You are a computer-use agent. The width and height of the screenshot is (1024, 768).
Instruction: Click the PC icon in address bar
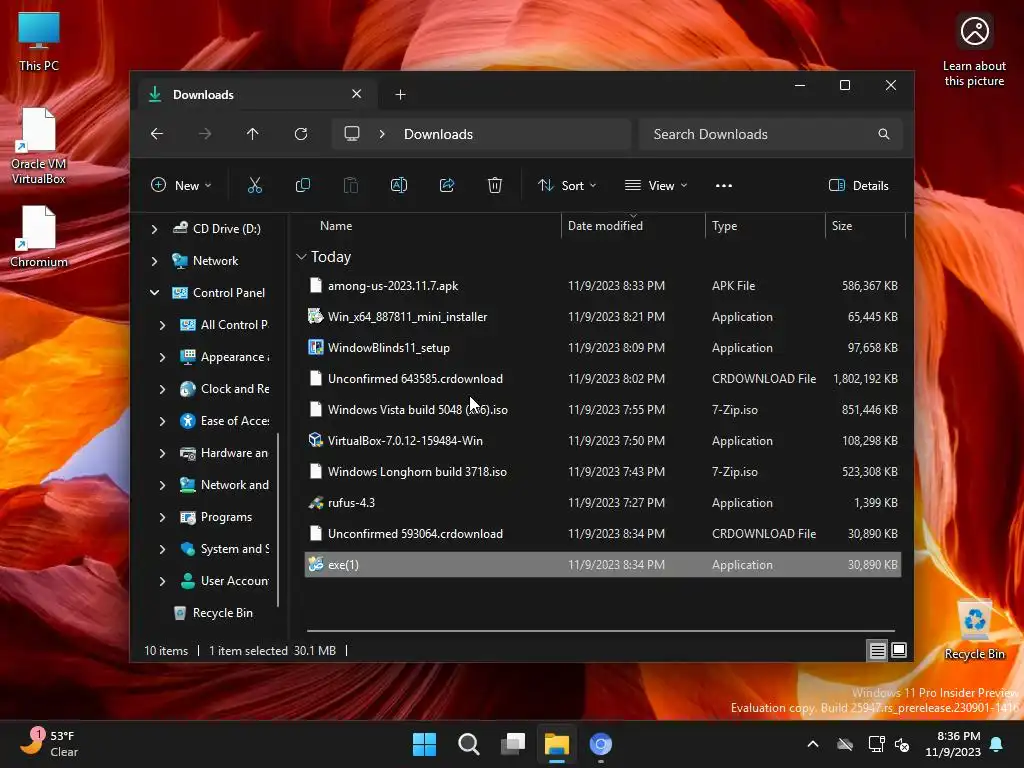[352, 134]
